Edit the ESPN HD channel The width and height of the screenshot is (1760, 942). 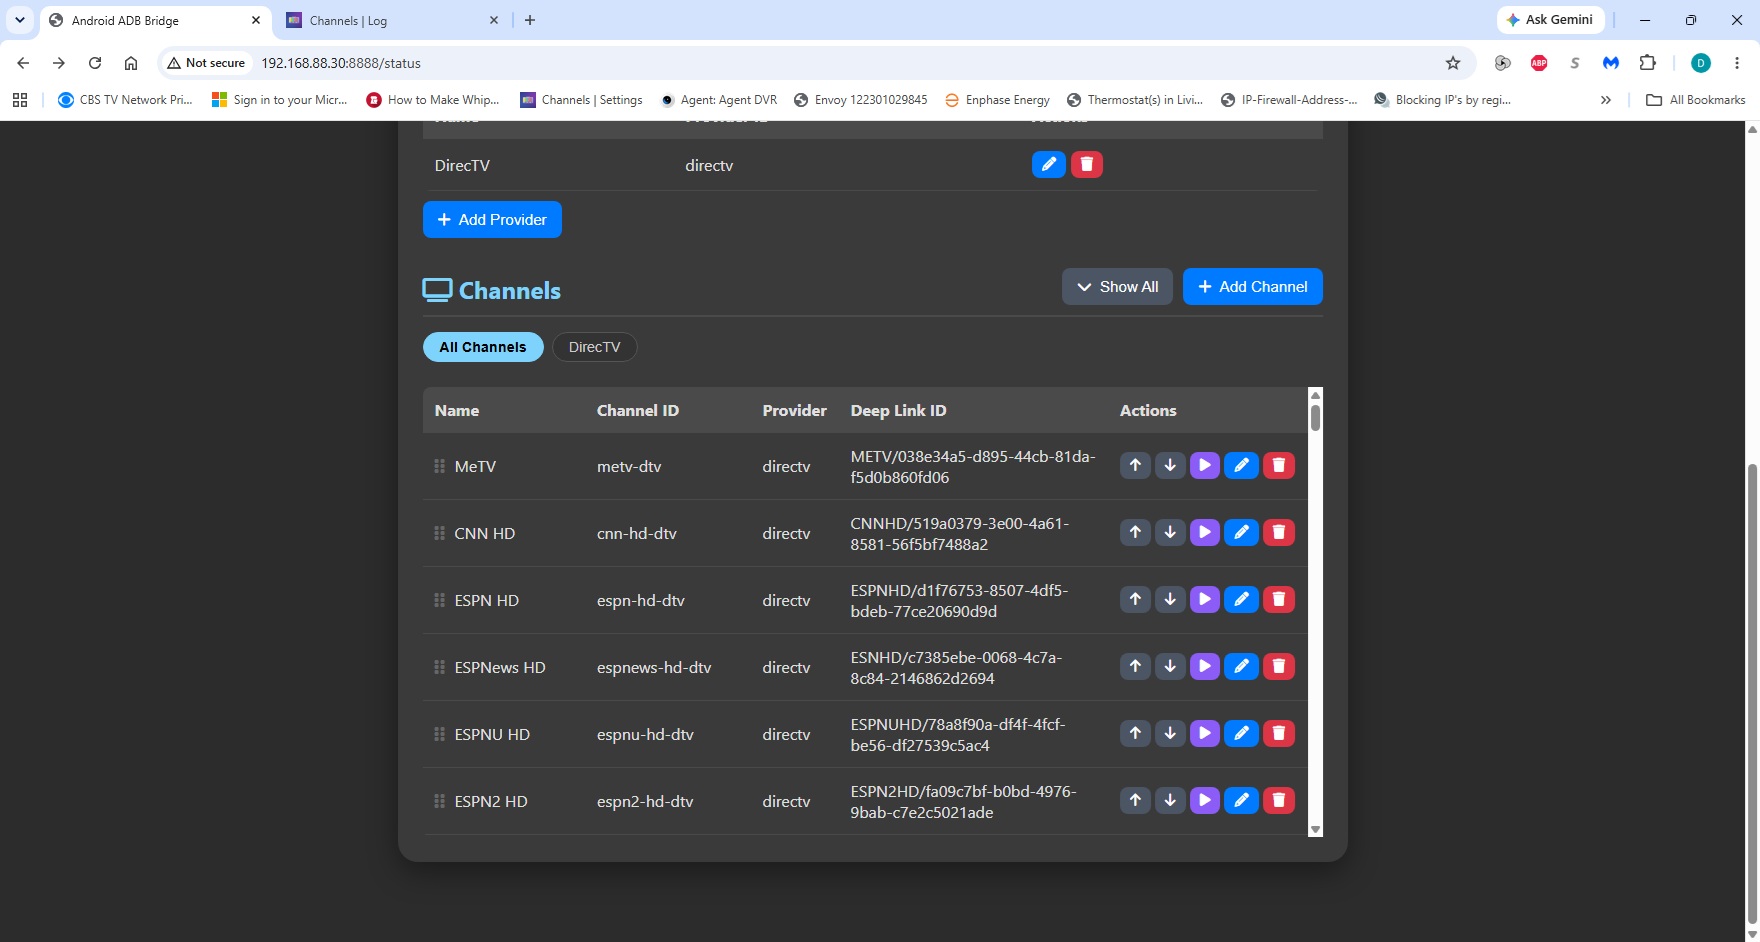click(x=1241, y=599)
